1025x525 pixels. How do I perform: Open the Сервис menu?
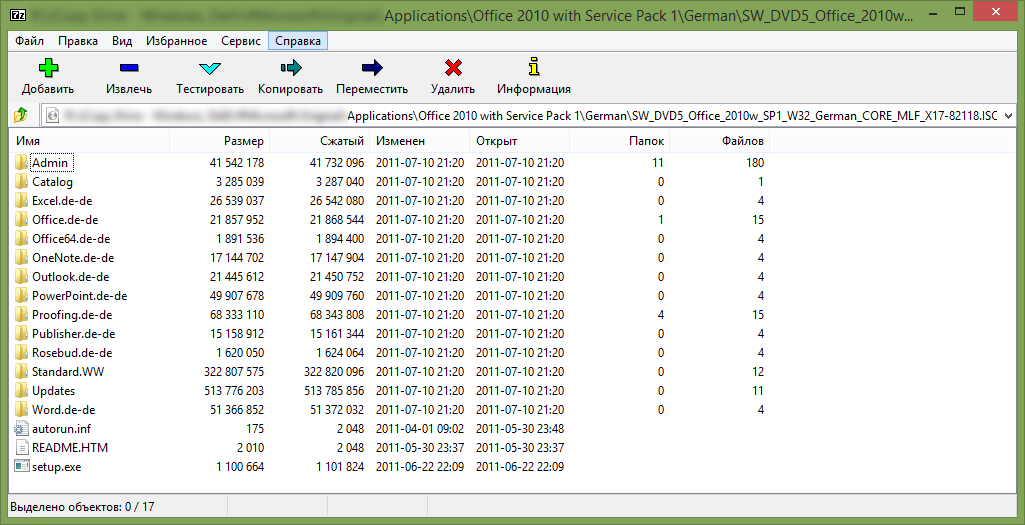[241, 41]
